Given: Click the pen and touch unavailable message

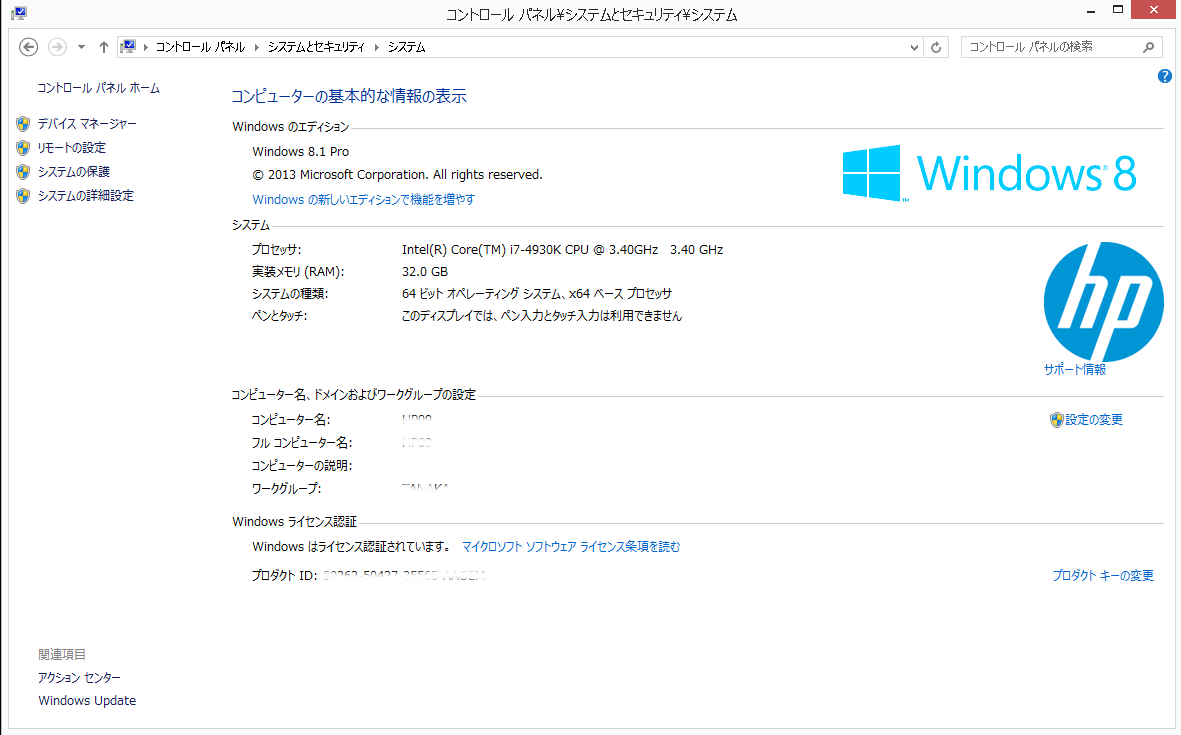Looking at the screenshot, I should point(542,316).
